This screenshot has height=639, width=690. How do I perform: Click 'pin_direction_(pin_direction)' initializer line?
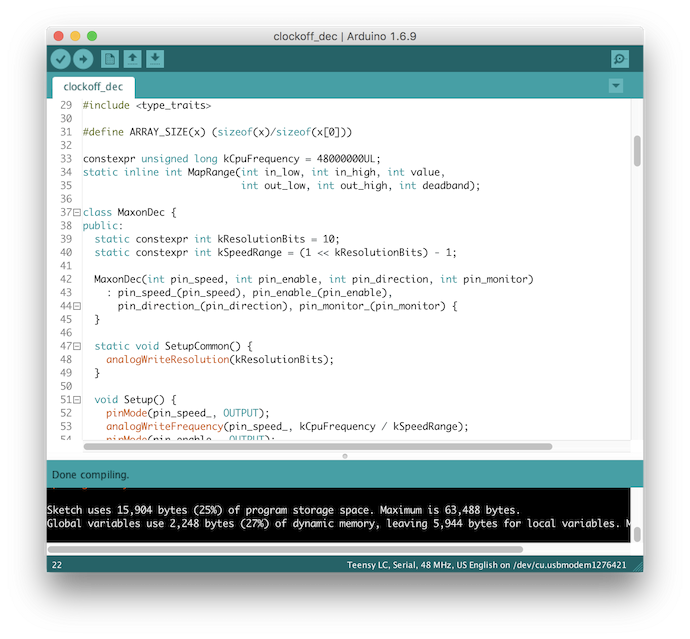coord(287,306)
